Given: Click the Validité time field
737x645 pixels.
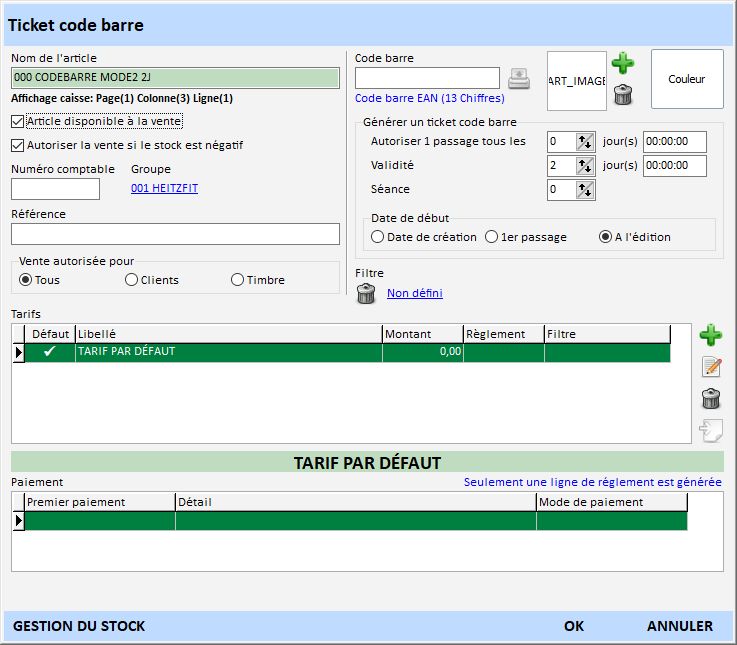Looking at the screenshot, I should point(674,165).
